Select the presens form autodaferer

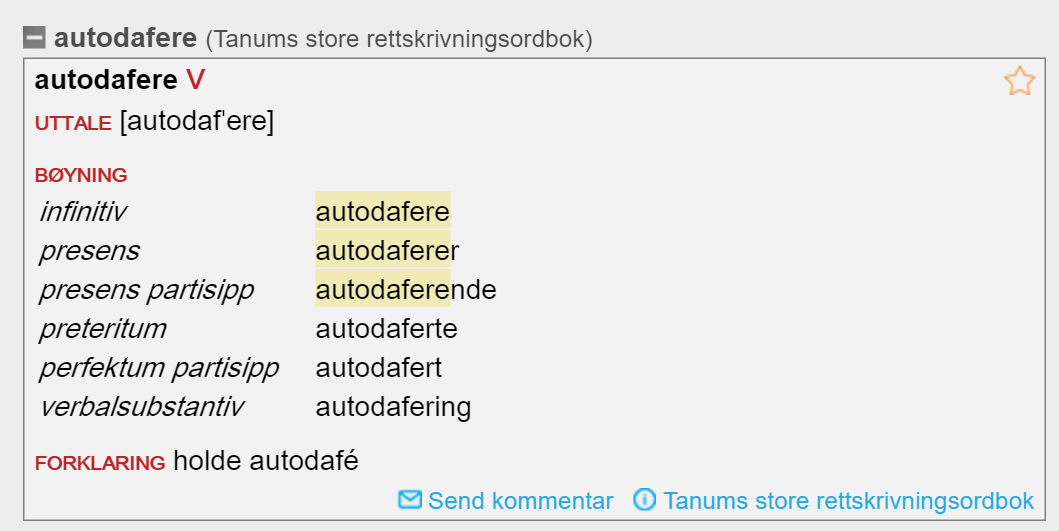tap(387, 251)
